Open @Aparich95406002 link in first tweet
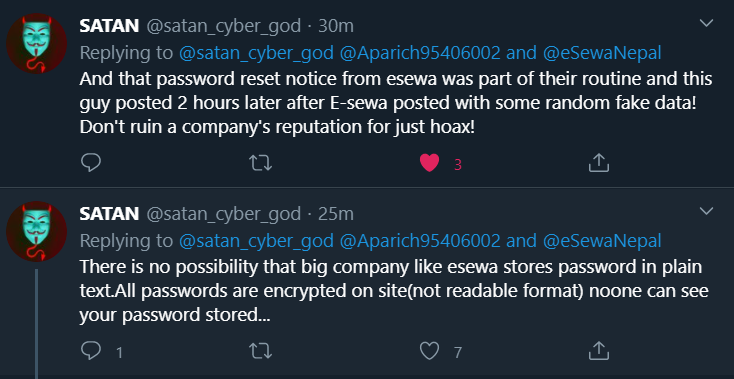Screen dimensions: 734x379 pos(420,53)
